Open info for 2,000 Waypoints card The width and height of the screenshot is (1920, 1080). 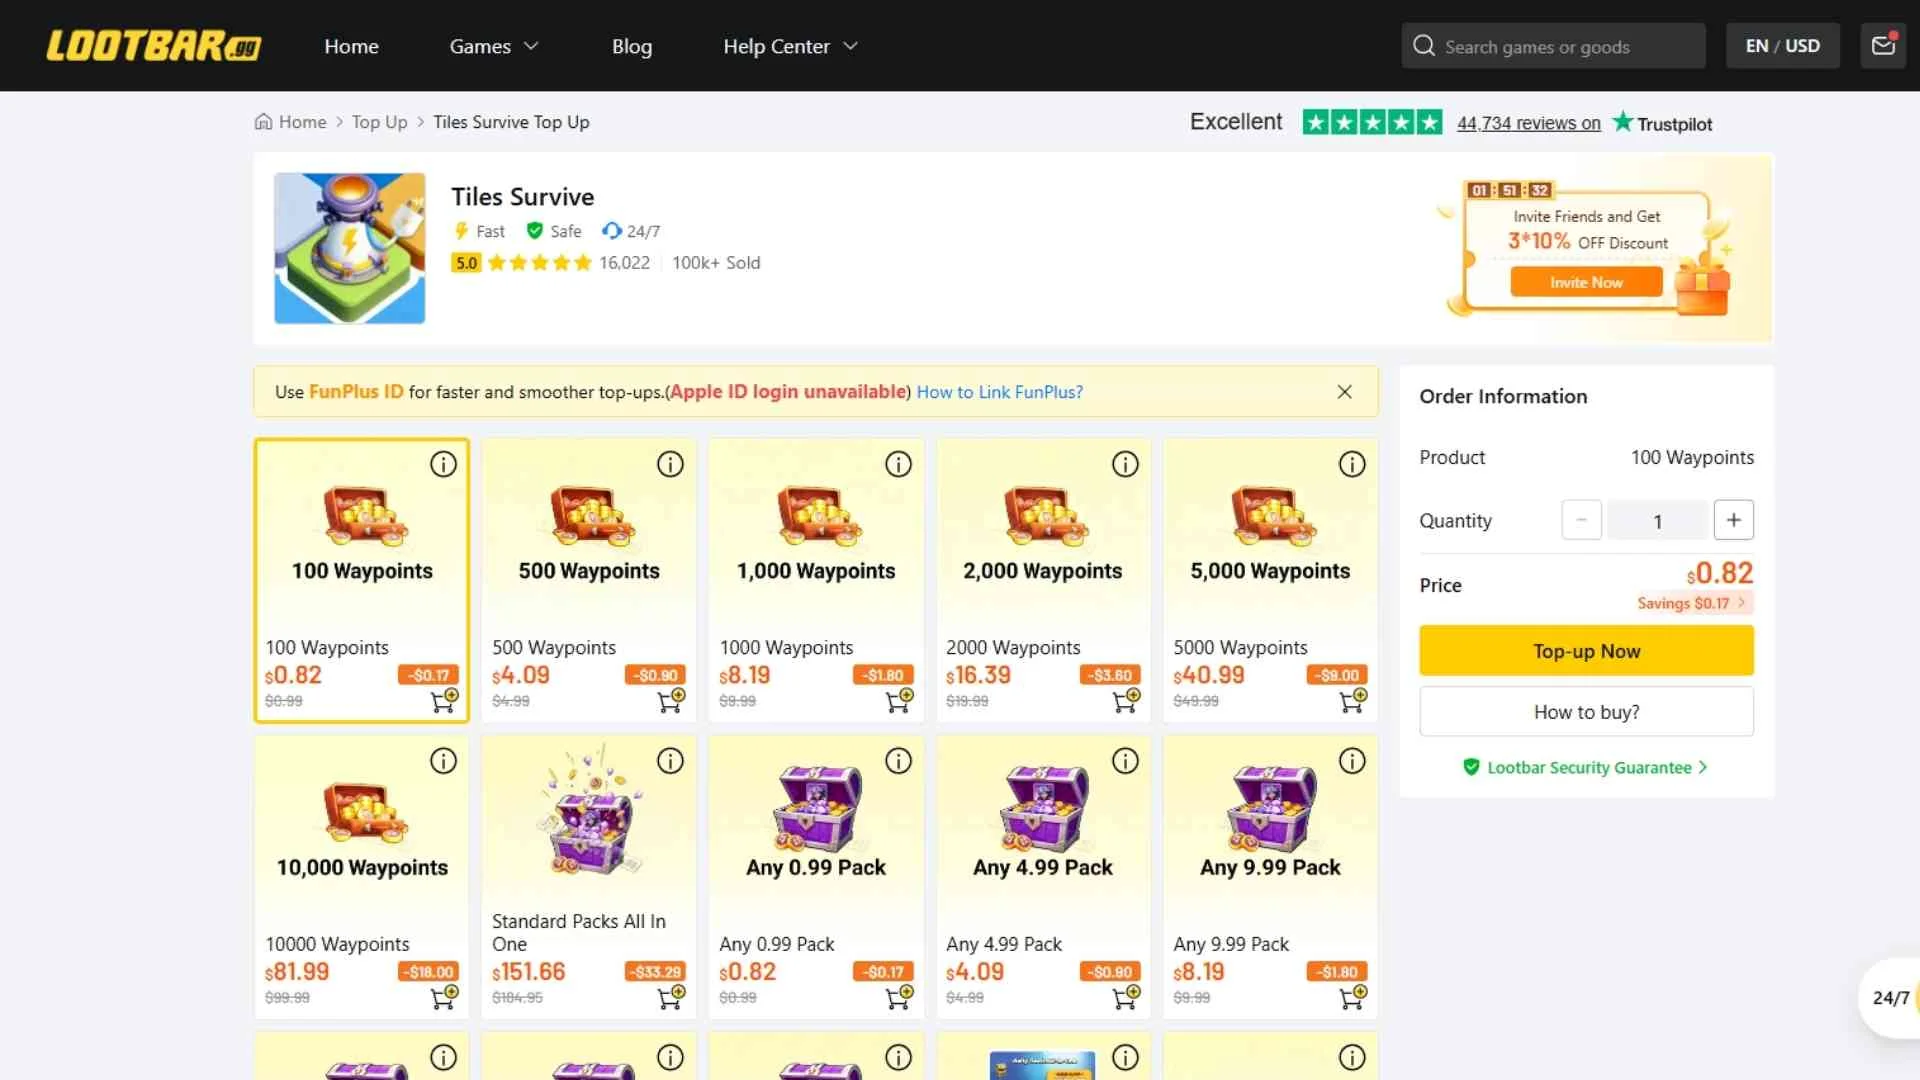(1125, 464)
